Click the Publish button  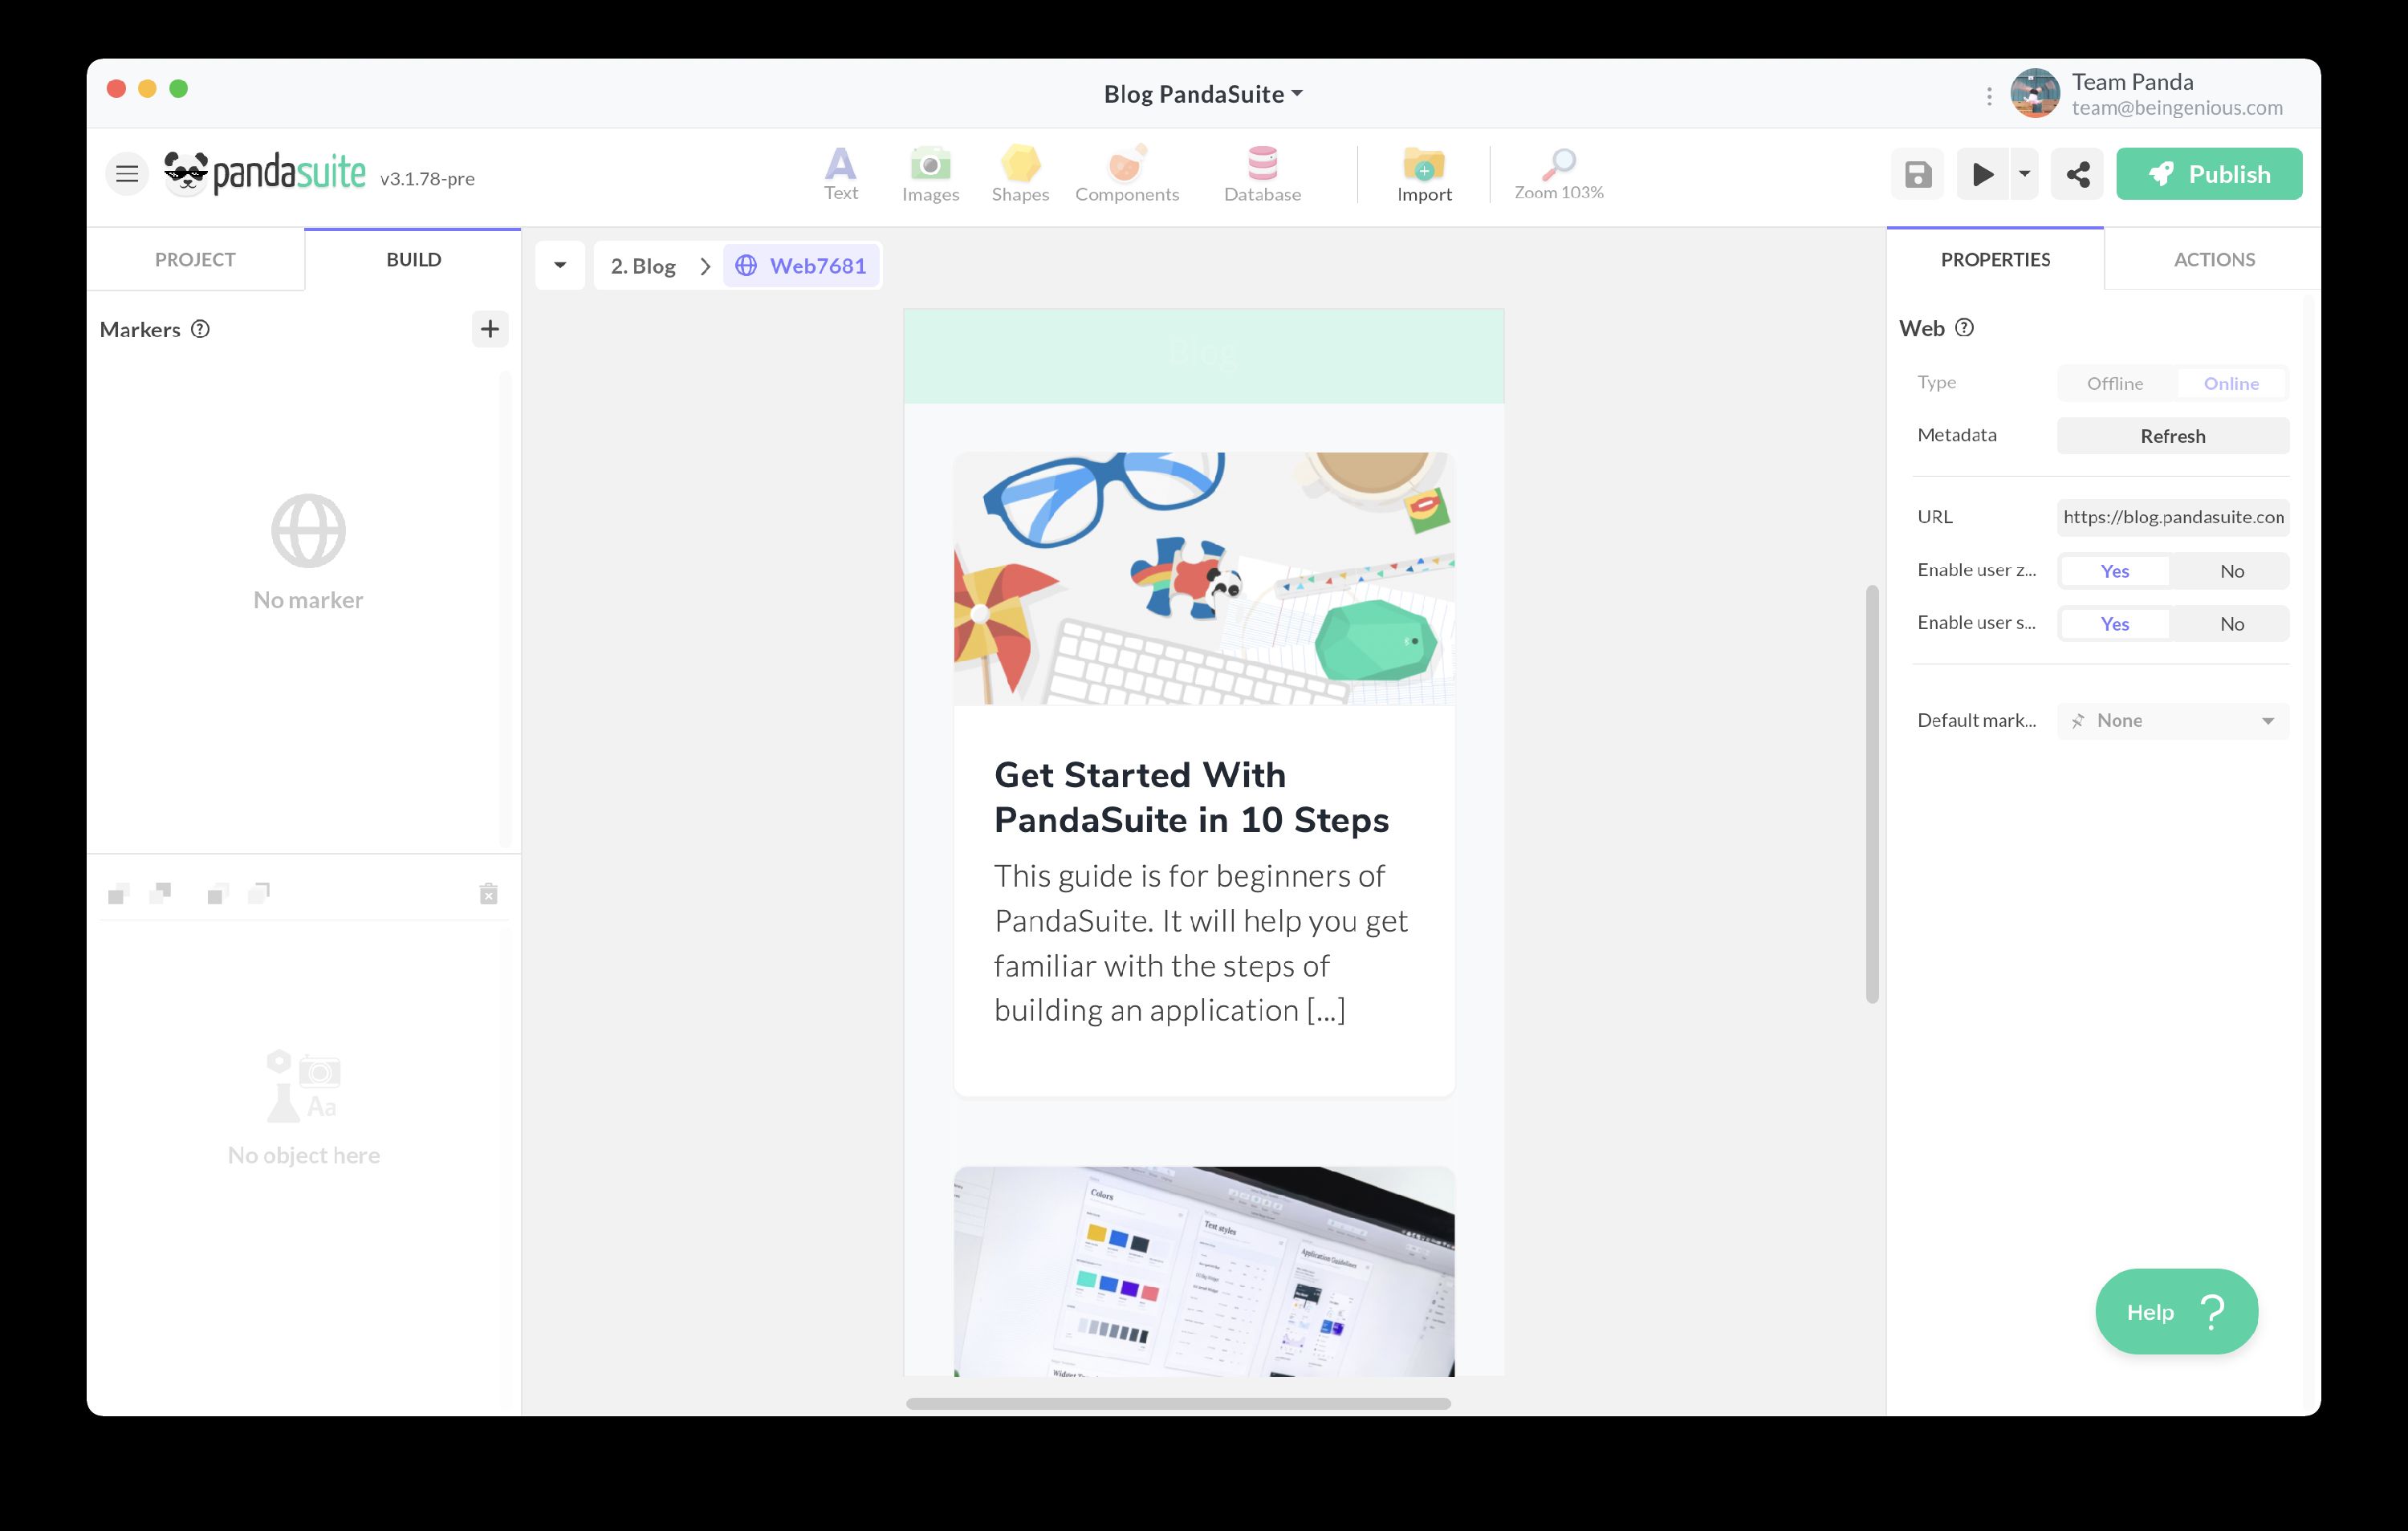[x=2208, y=174]
